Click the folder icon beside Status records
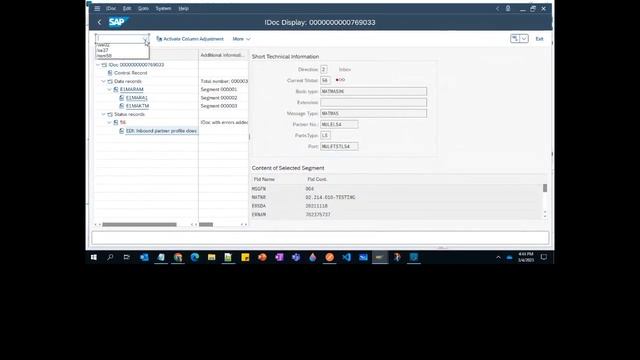This screenshot has height=360, width=640. [x=110, y=114]
